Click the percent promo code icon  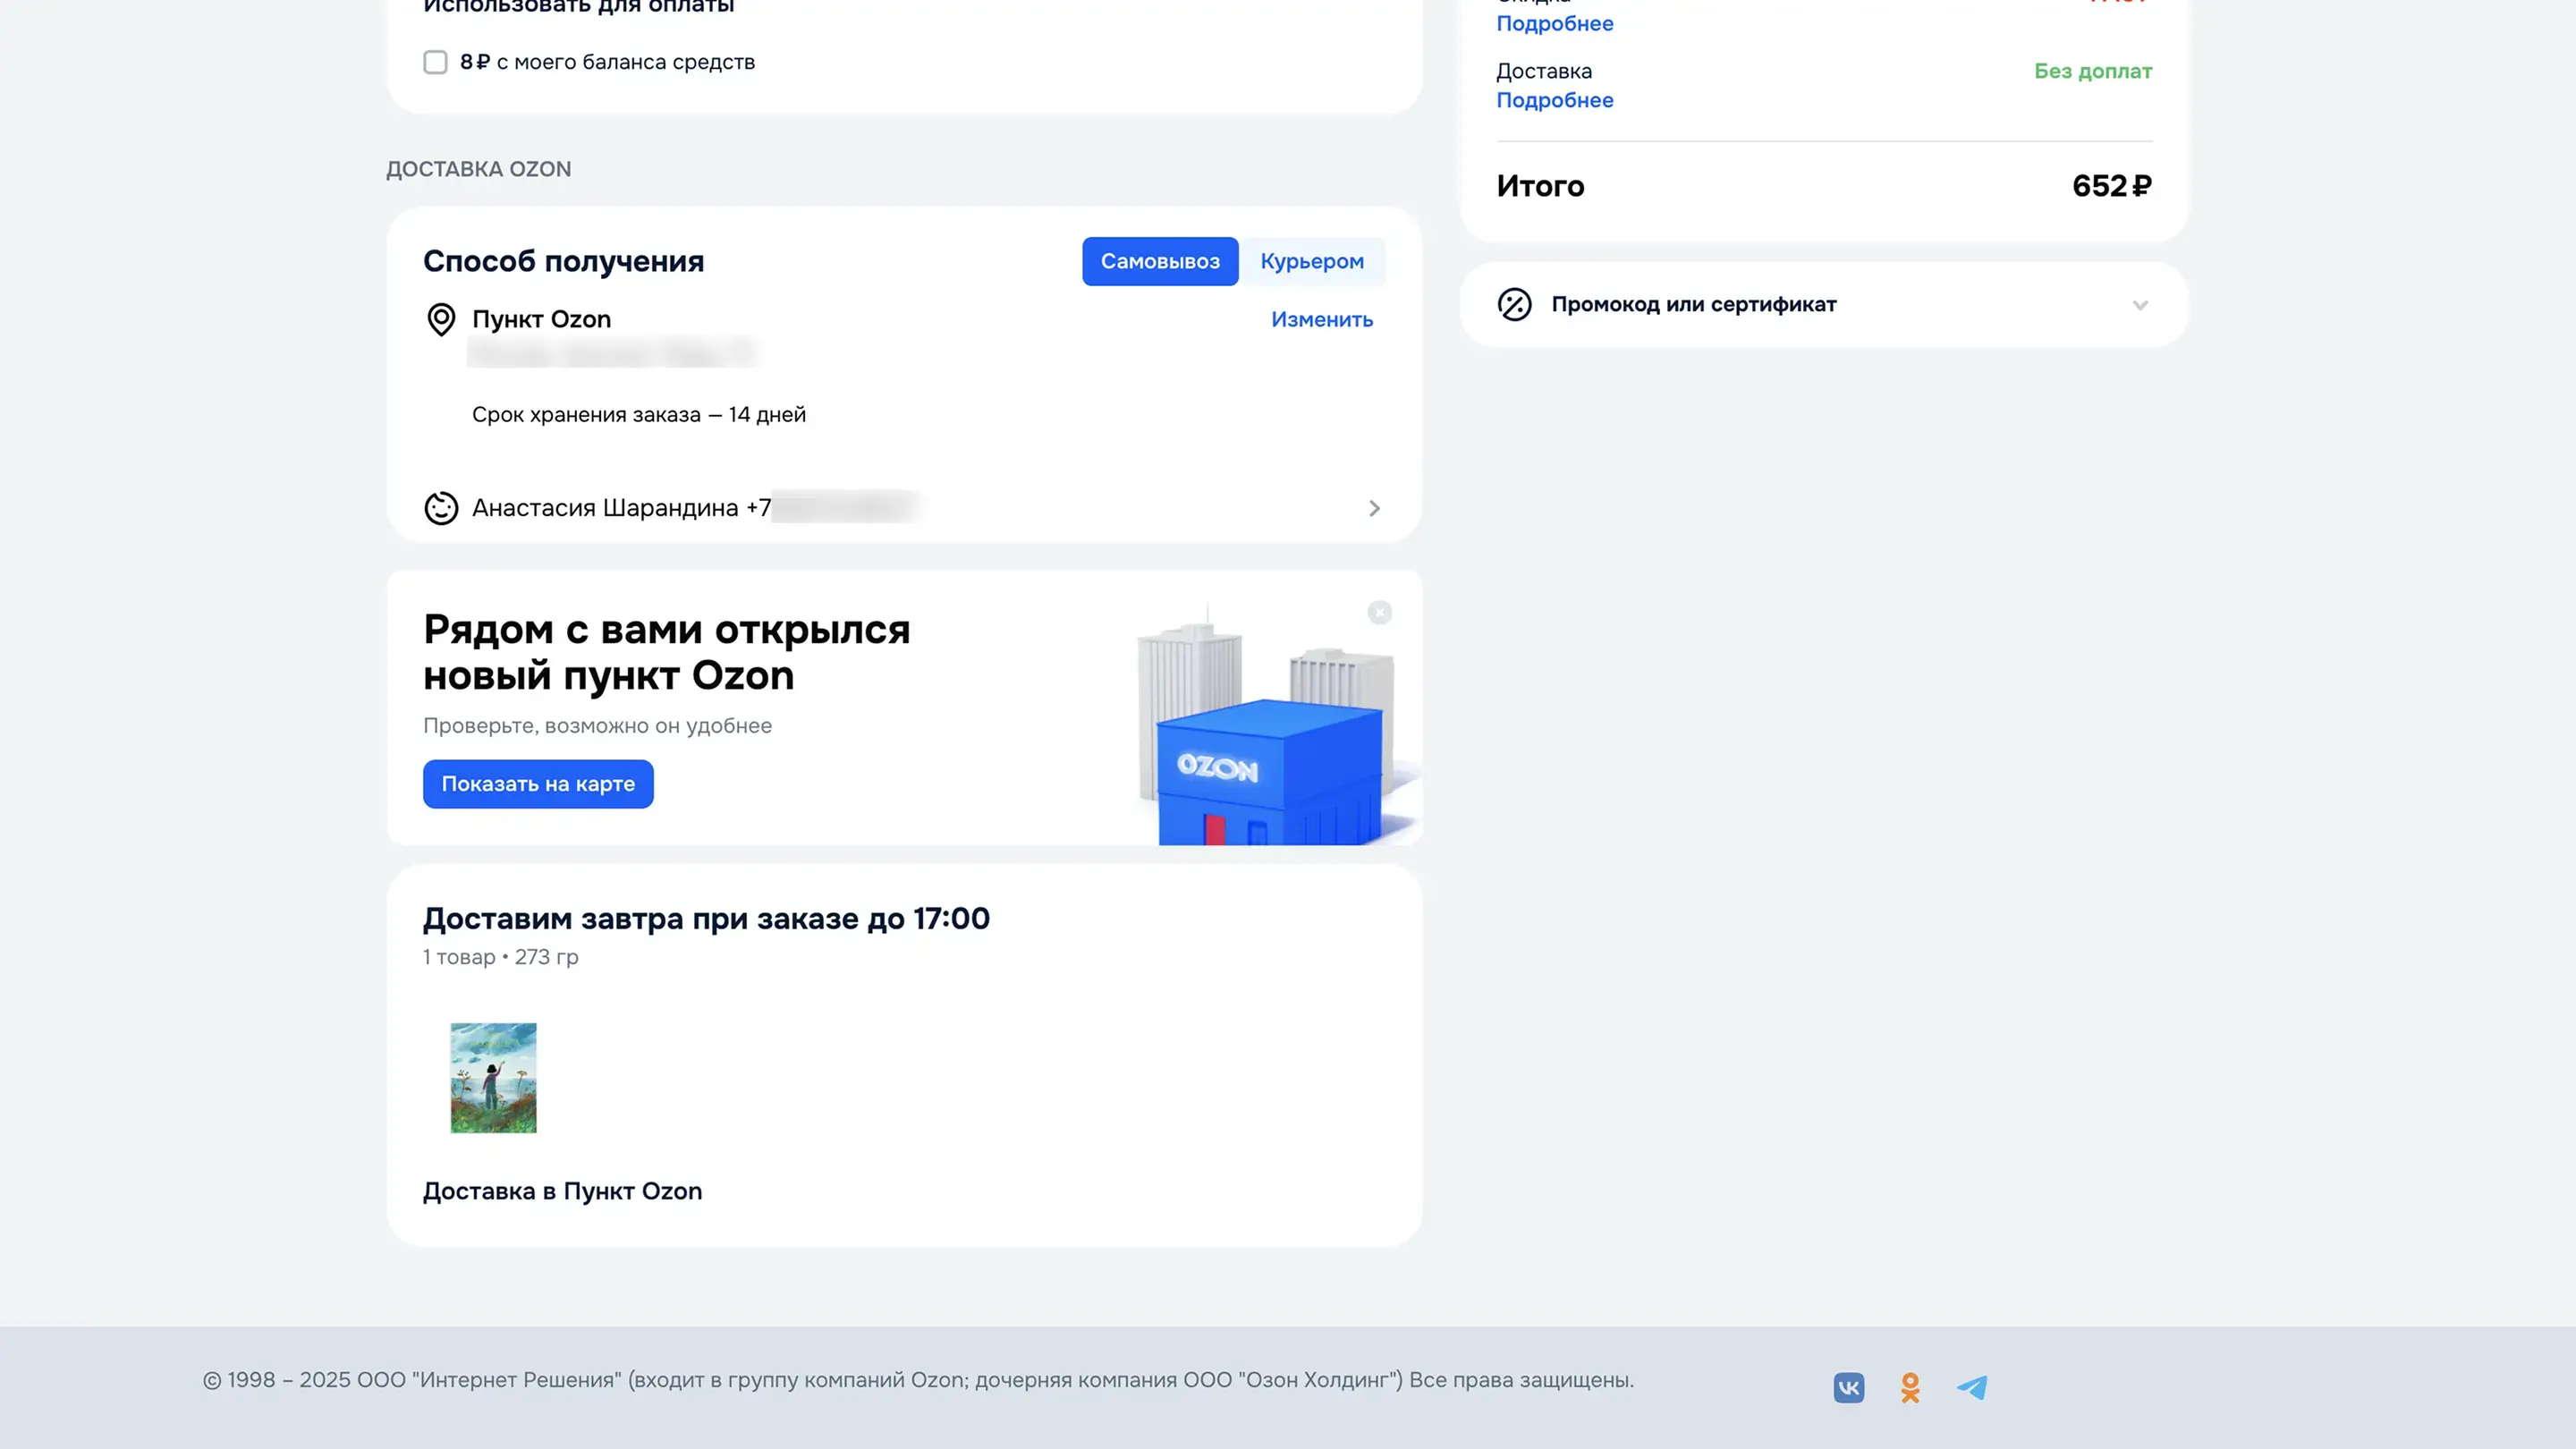(x=1514, y=304)
